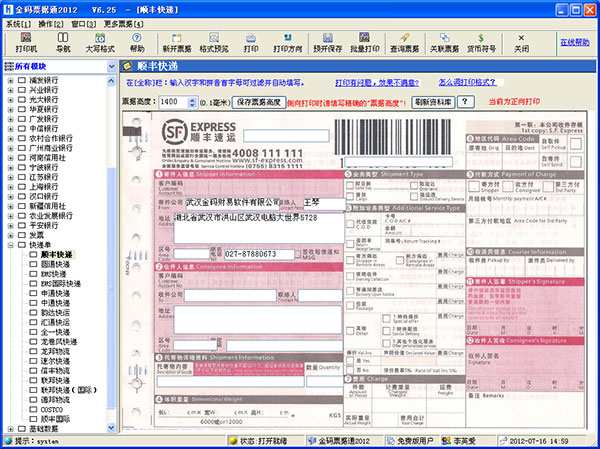Click the 收件公司 input field
600x449 pixels.
pos(230,296)
